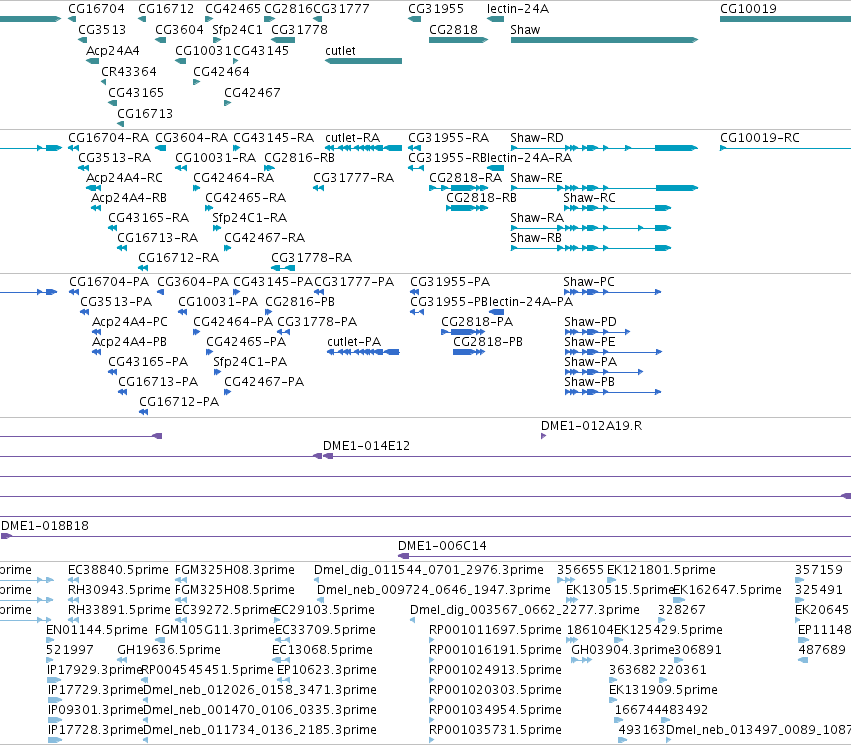Click the lectin-24A gene arrow
The image size is (851, 745).
pyautogui.click(x=496, y=19)
